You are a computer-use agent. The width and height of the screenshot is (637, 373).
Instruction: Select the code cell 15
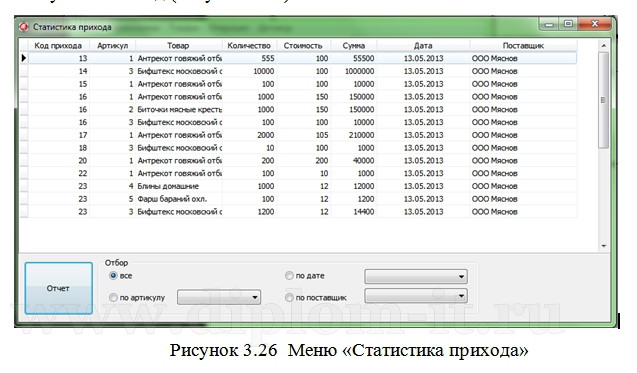point(58,84)
